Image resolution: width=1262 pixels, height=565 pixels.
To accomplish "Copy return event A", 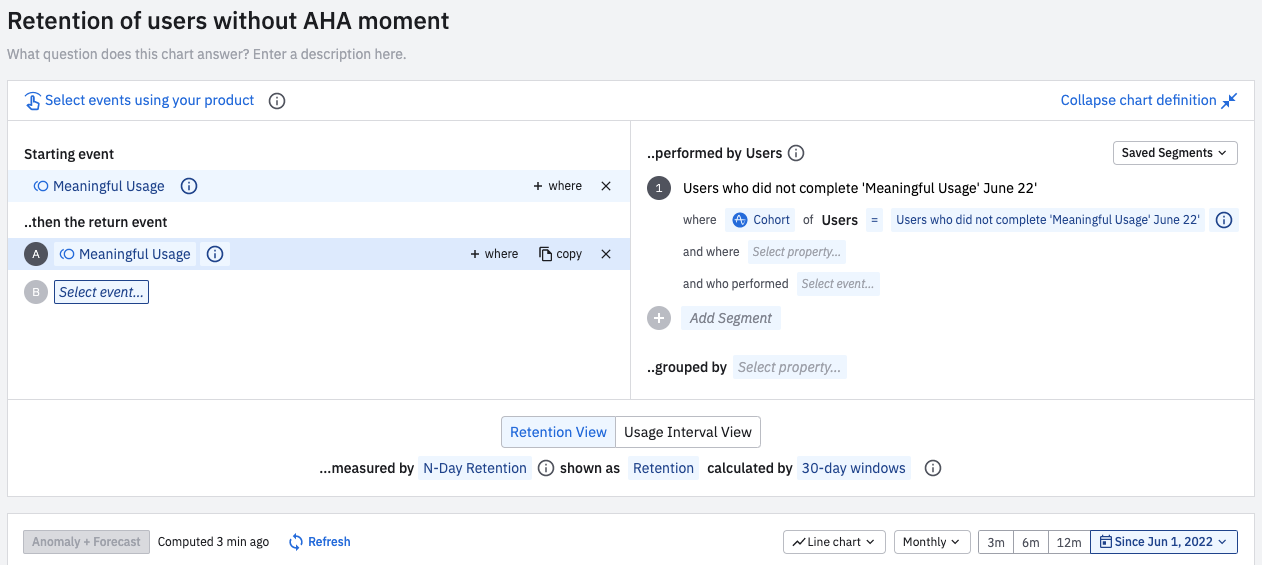I will 560,254.
